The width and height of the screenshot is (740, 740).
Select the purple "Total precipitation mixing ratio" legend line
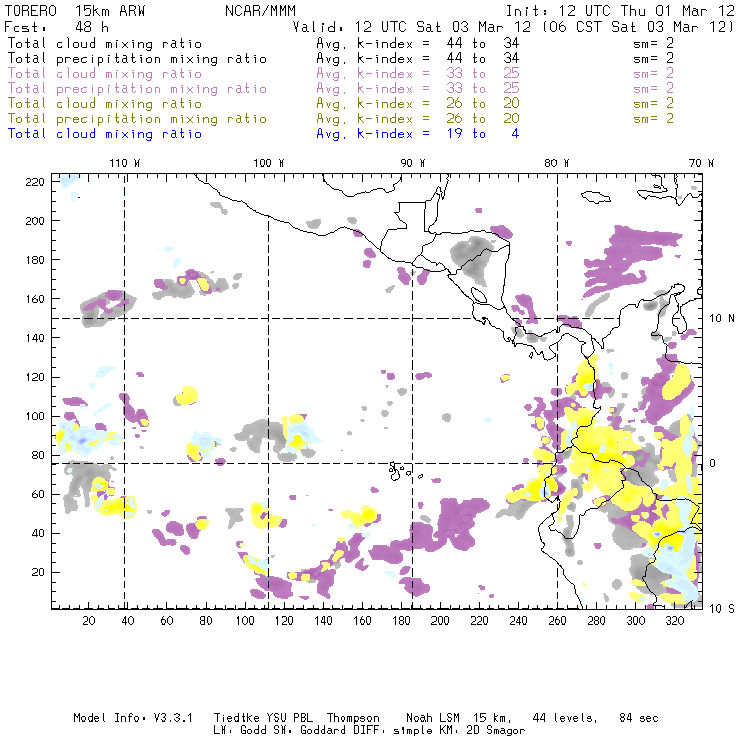point(137,89)
